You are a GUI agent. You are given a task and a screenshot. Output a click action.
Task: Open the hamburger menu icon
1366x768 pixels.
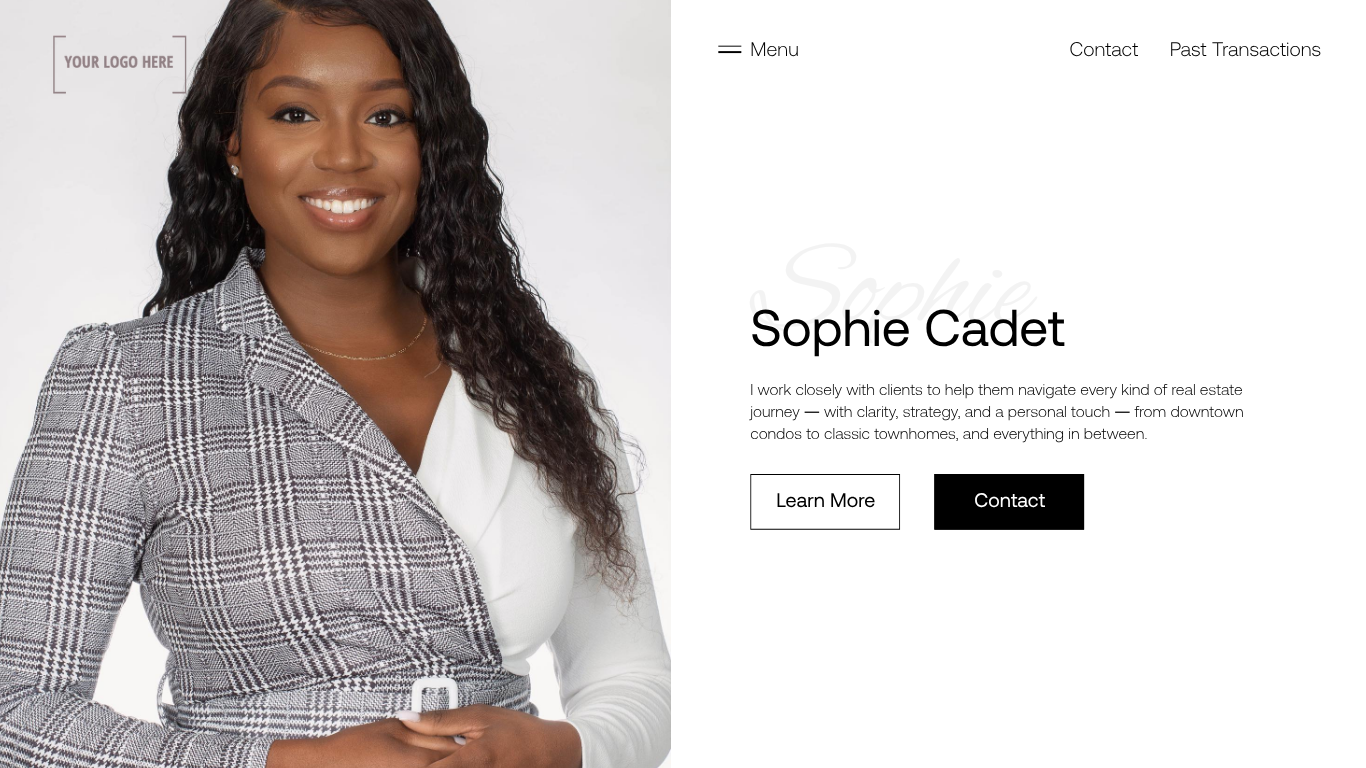729,49
